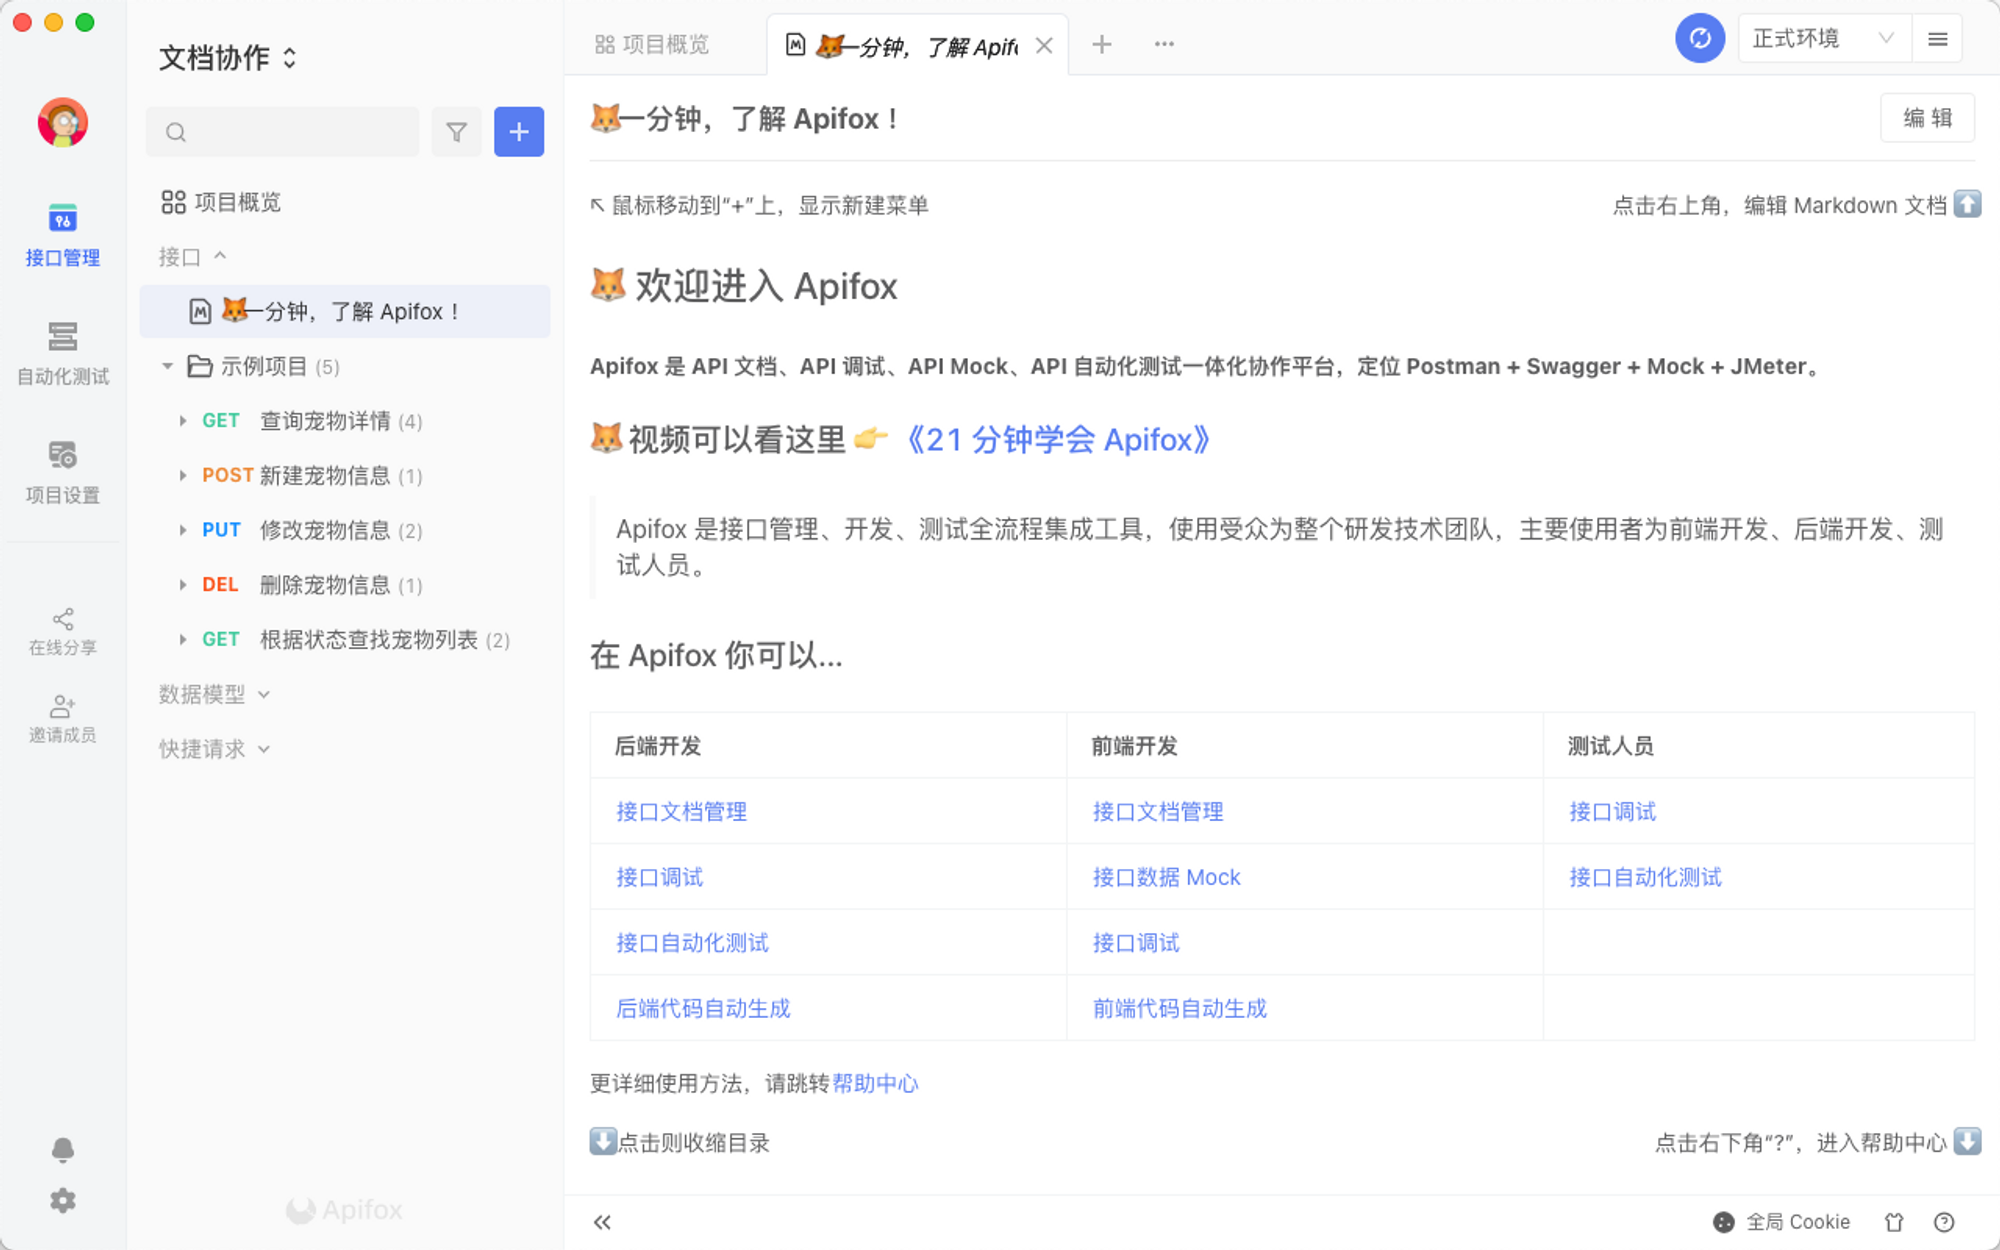The width and height of the screenshot is (2000, 1250).
Task: Click the blue sync refresh icon
Action: click(1700, 39)
